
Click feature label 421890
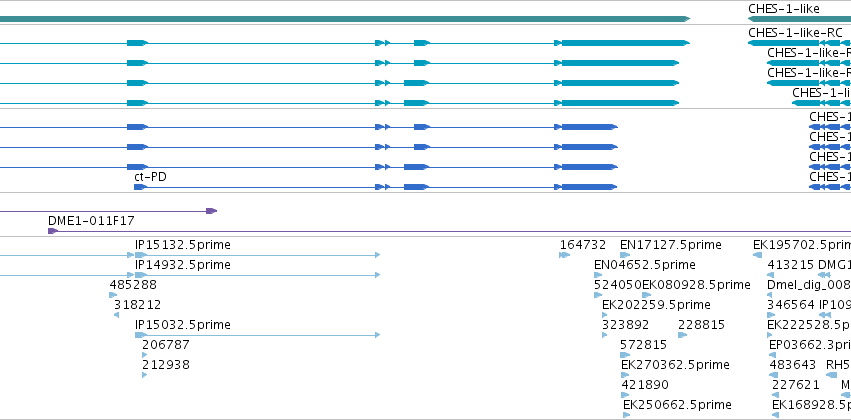(x=645, y=384)
